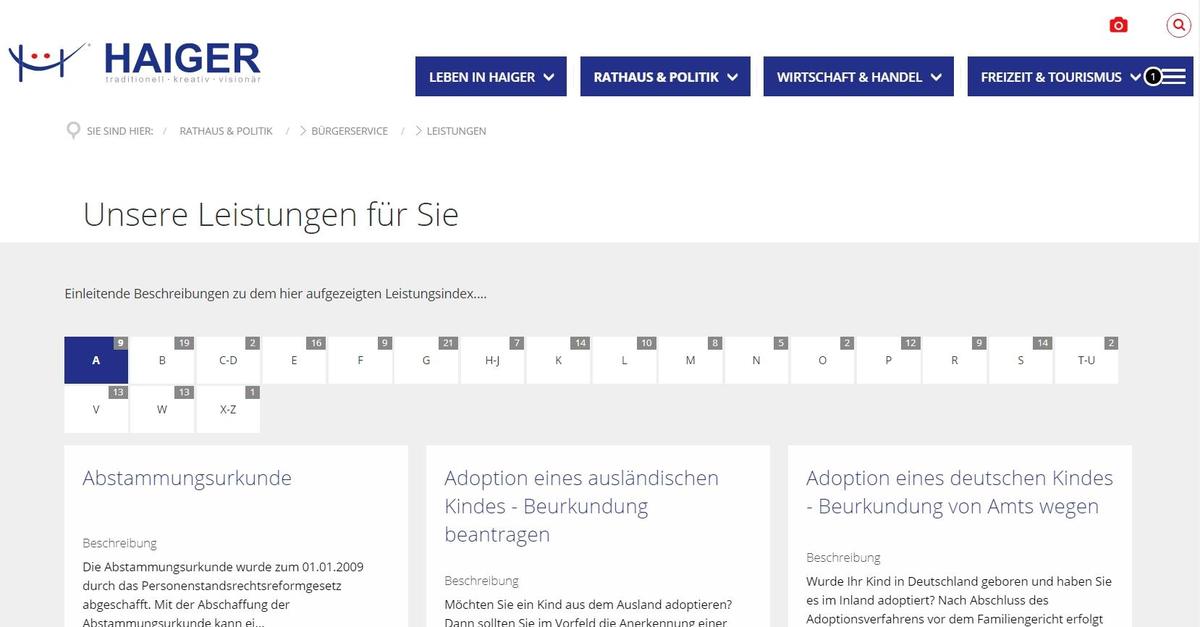
Task: Open the RATHAUS & POLITIK menu
Action: pos(664,76)
